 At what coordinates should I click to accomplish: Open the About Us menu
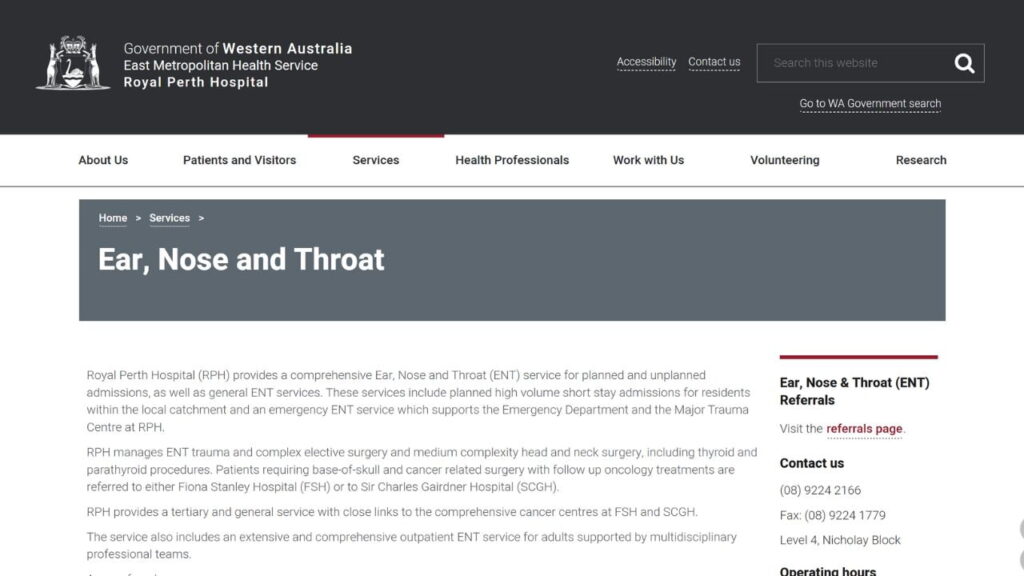coord(103,160)
